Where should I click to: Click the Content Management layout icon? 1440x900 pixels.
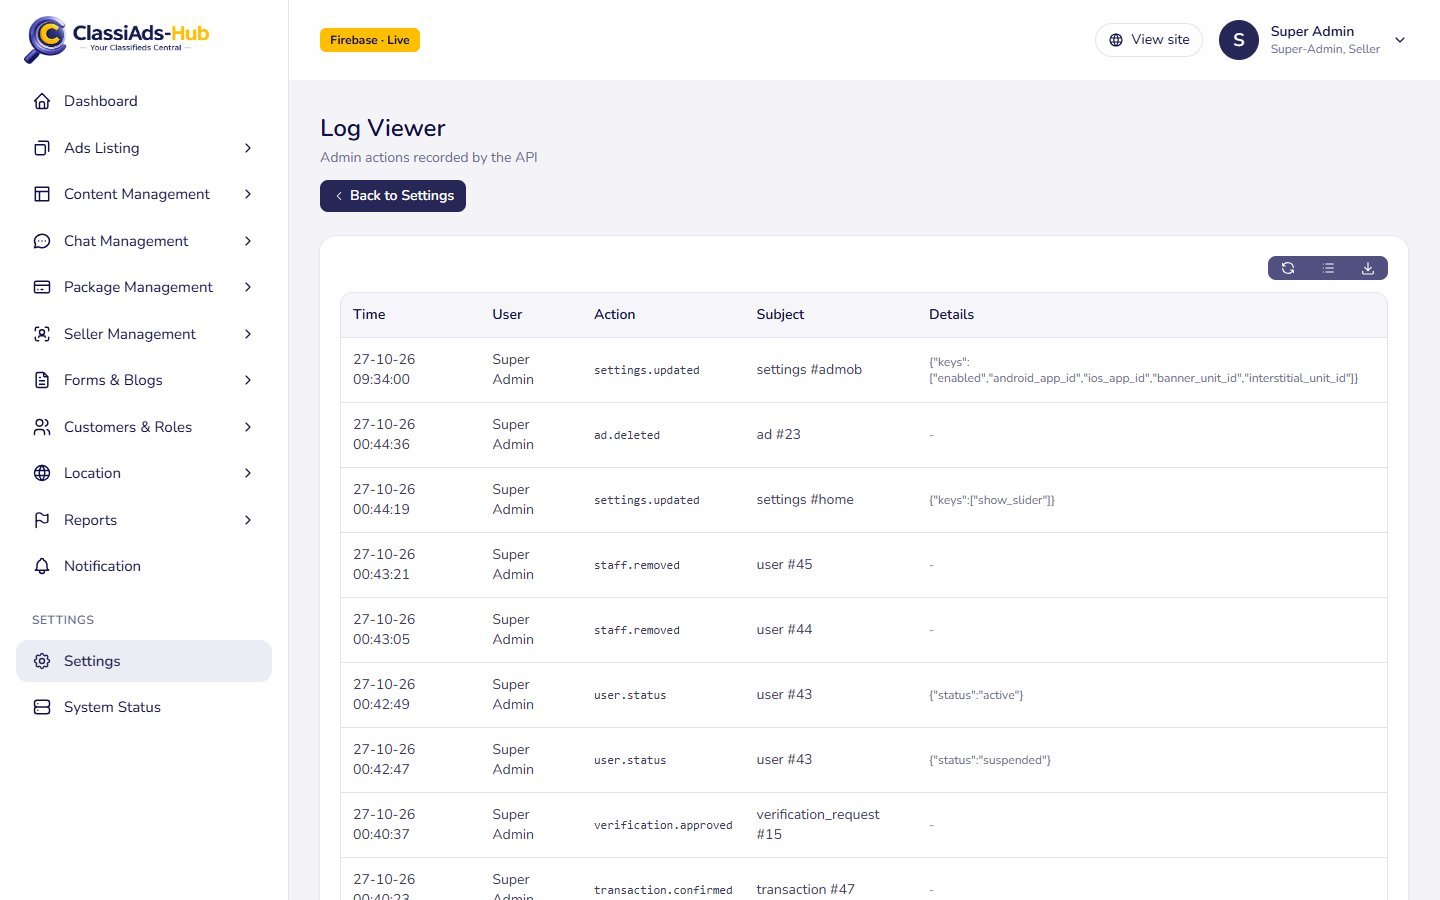(x=42, y=194)
